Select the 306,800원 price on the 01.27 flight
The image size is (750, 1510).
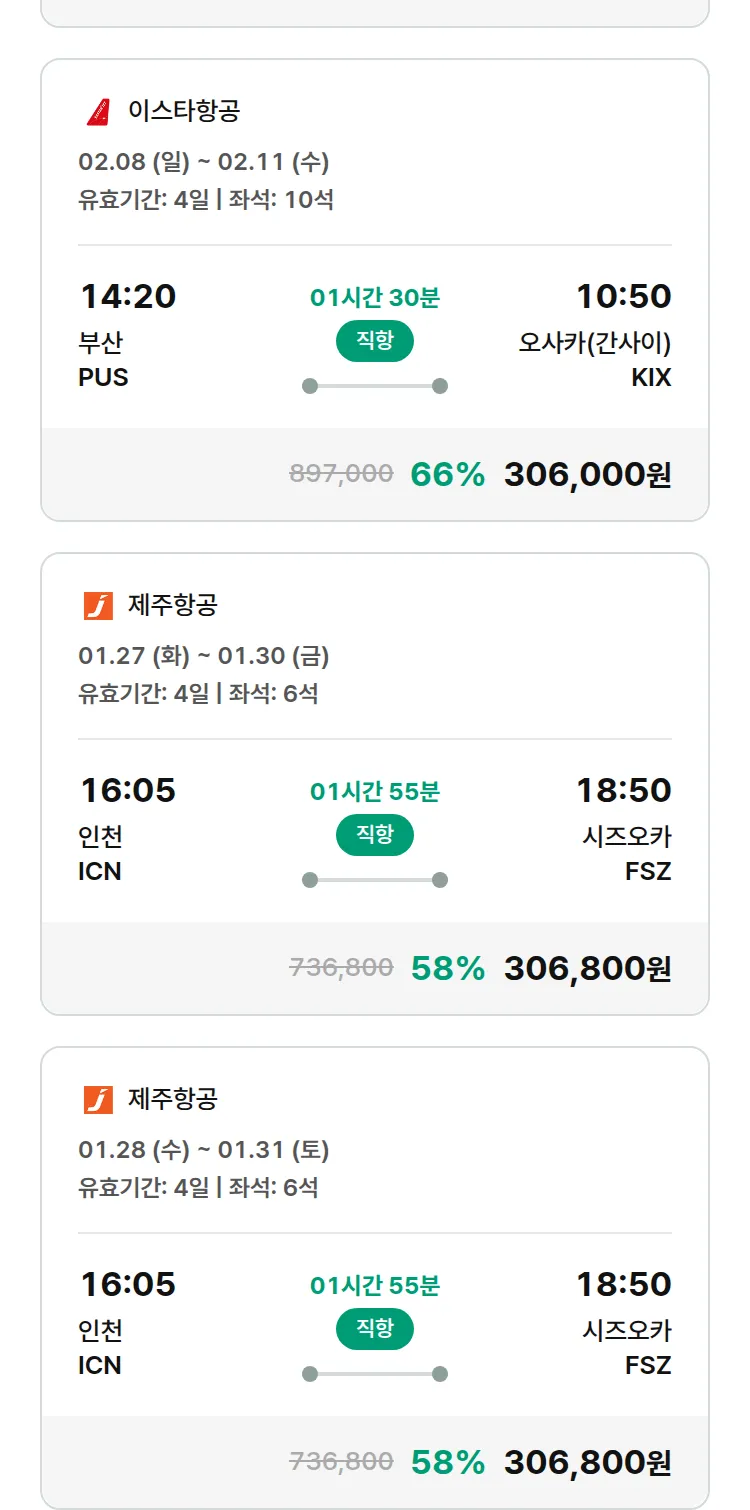(587, 968)
